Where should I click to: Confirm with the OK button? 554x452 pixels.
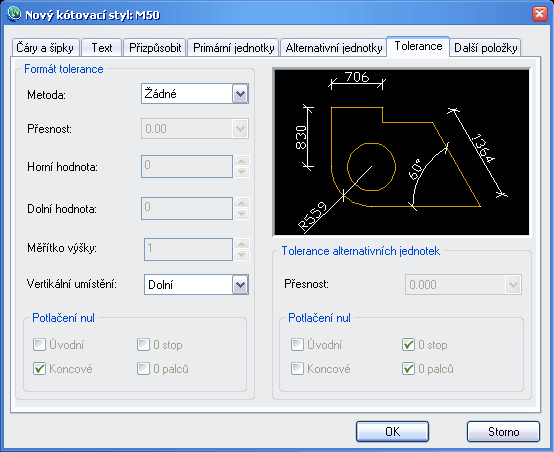coord(393,432)
